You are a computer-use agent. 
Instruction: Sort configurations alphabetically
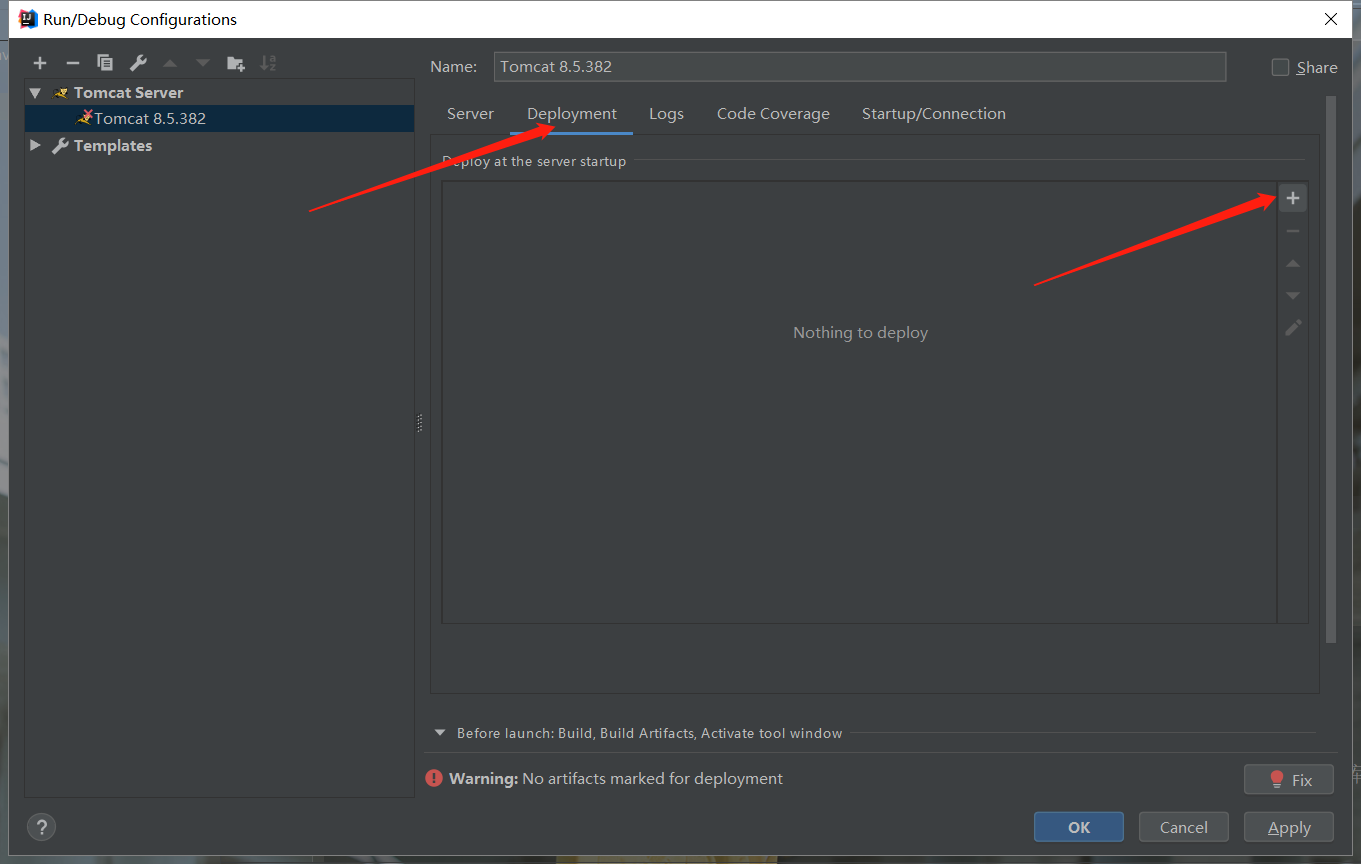(x=268, y=63)
